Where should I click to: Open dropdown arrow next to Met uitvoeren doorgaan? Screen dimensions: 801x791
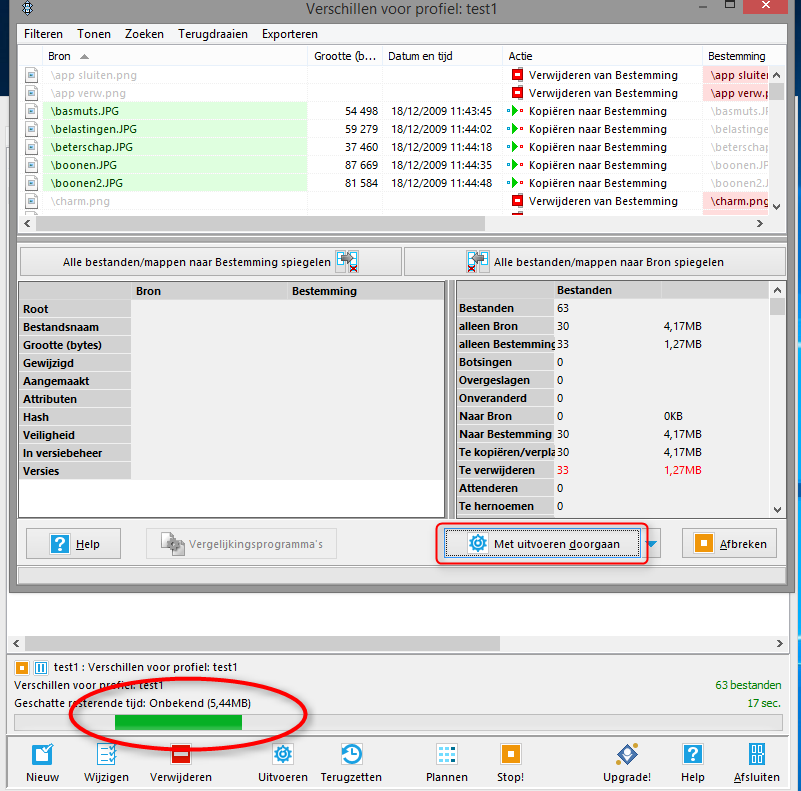[652, 544]
